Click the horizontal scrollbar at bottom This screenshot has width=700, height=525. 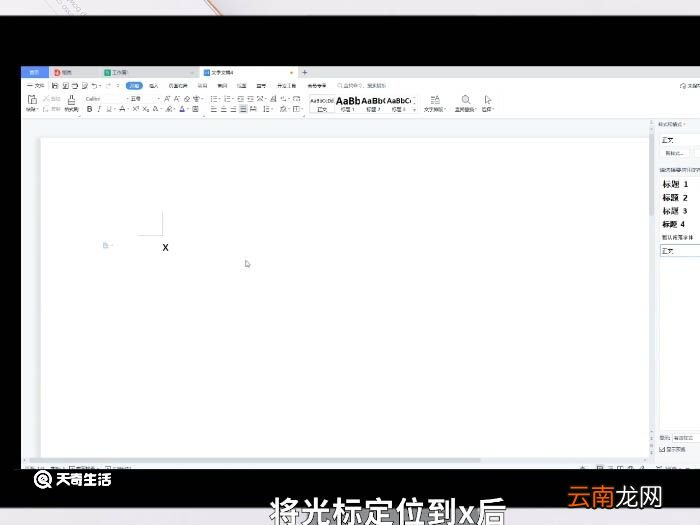point(254,460)
